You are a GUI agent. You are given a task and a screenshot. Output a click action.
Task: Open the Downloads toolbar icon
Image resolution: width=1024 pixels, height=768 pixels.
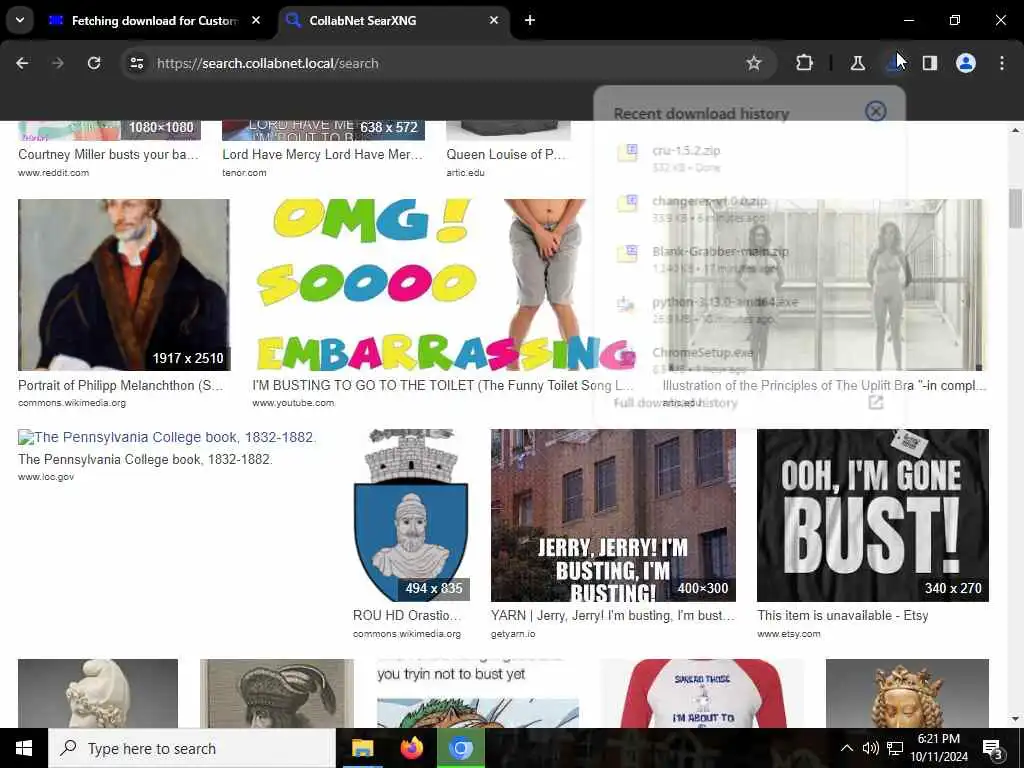[x=894, y=63]
